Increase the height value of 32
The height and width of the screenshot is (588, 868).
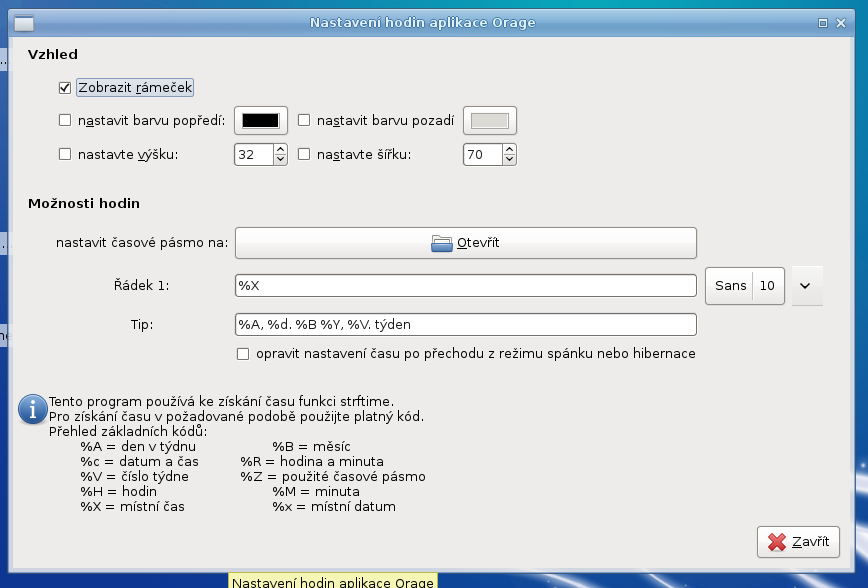[280, 150]
